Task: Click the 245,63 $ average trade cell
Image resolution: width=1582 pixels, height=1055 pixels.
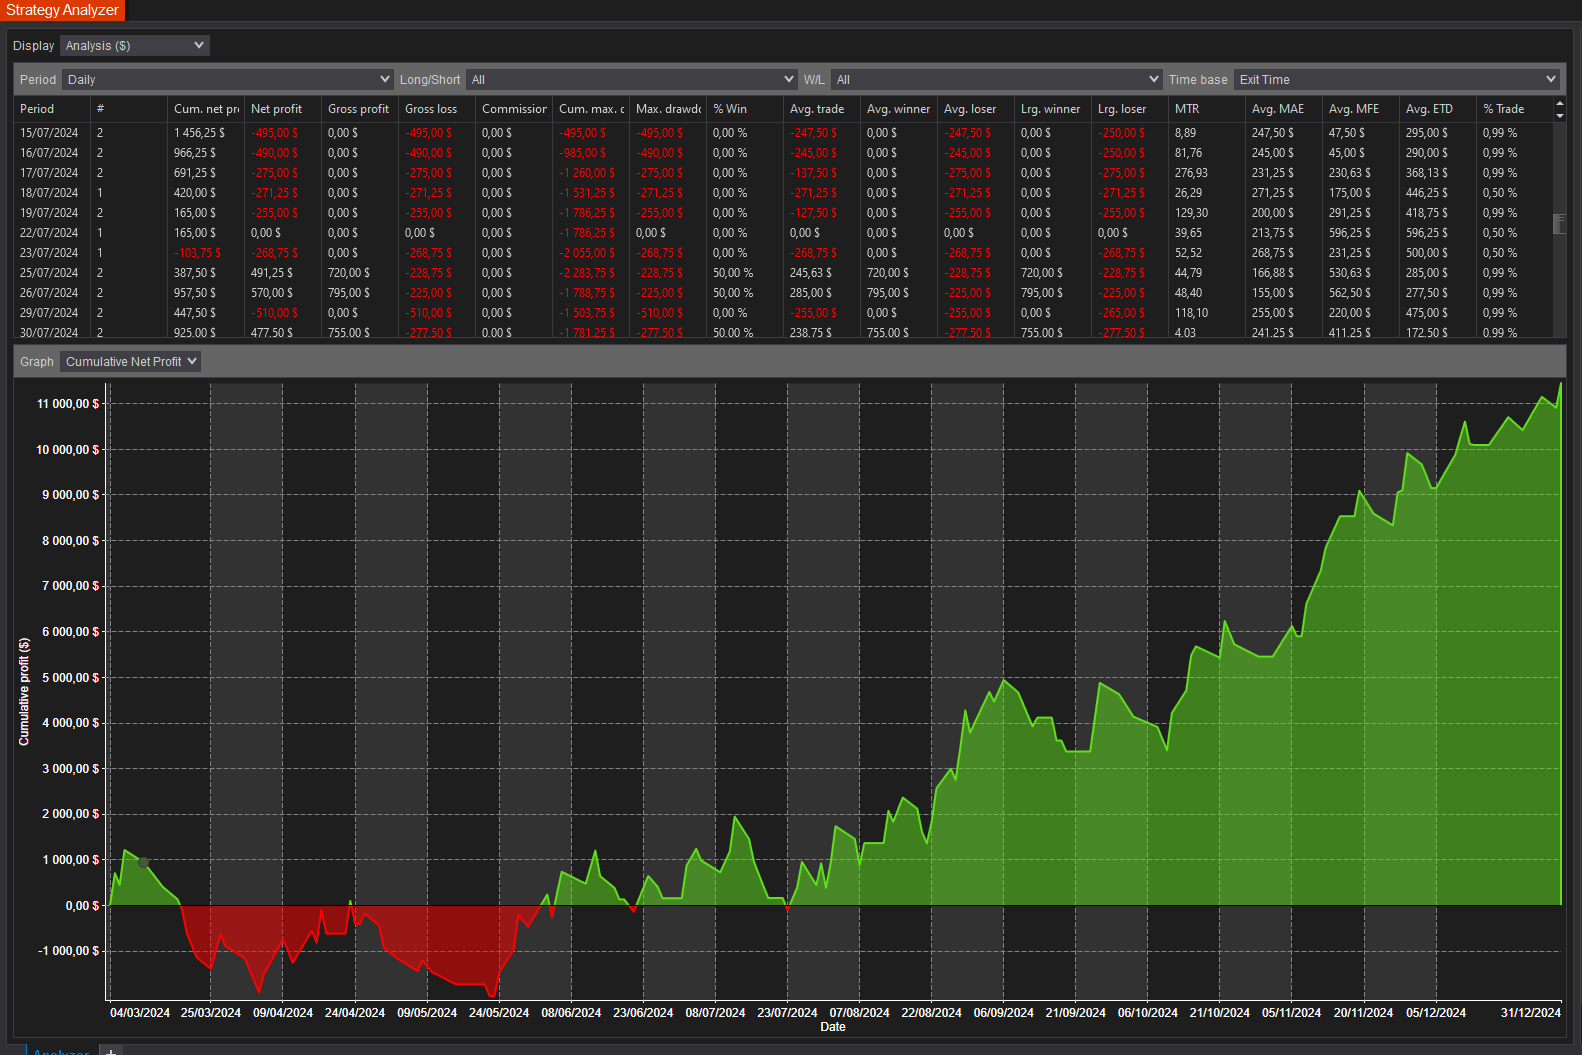Action: [x=811, y=273]
